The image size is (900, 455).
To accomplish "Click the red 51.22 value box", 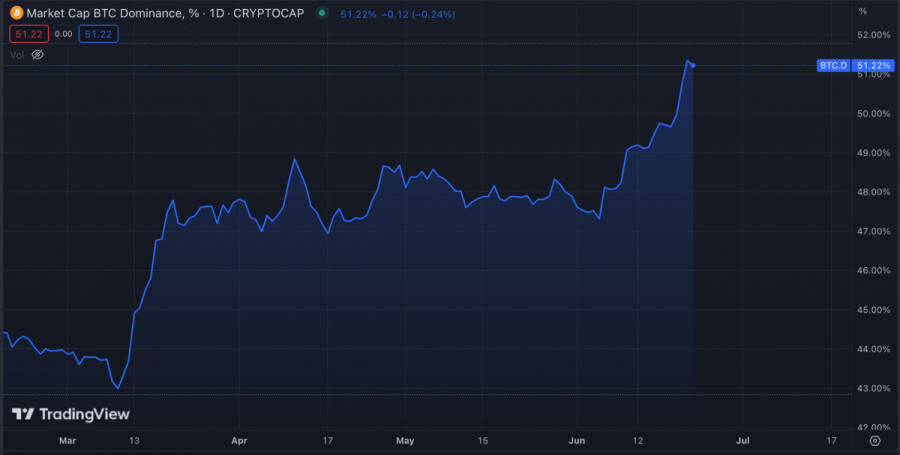I will (x=26, y=34).
